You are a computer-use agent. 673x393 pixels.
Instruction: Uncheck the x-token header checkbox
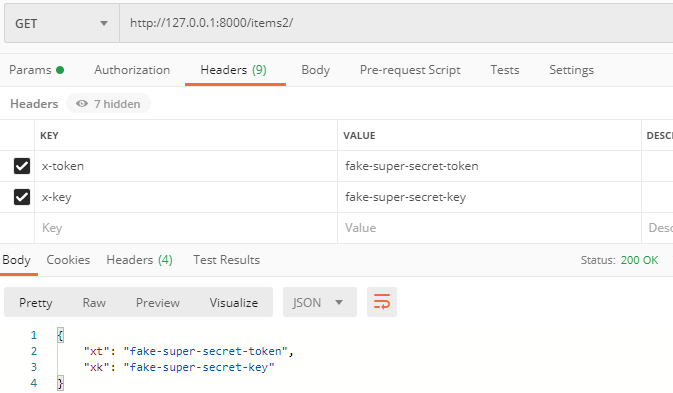click(22, 166)
